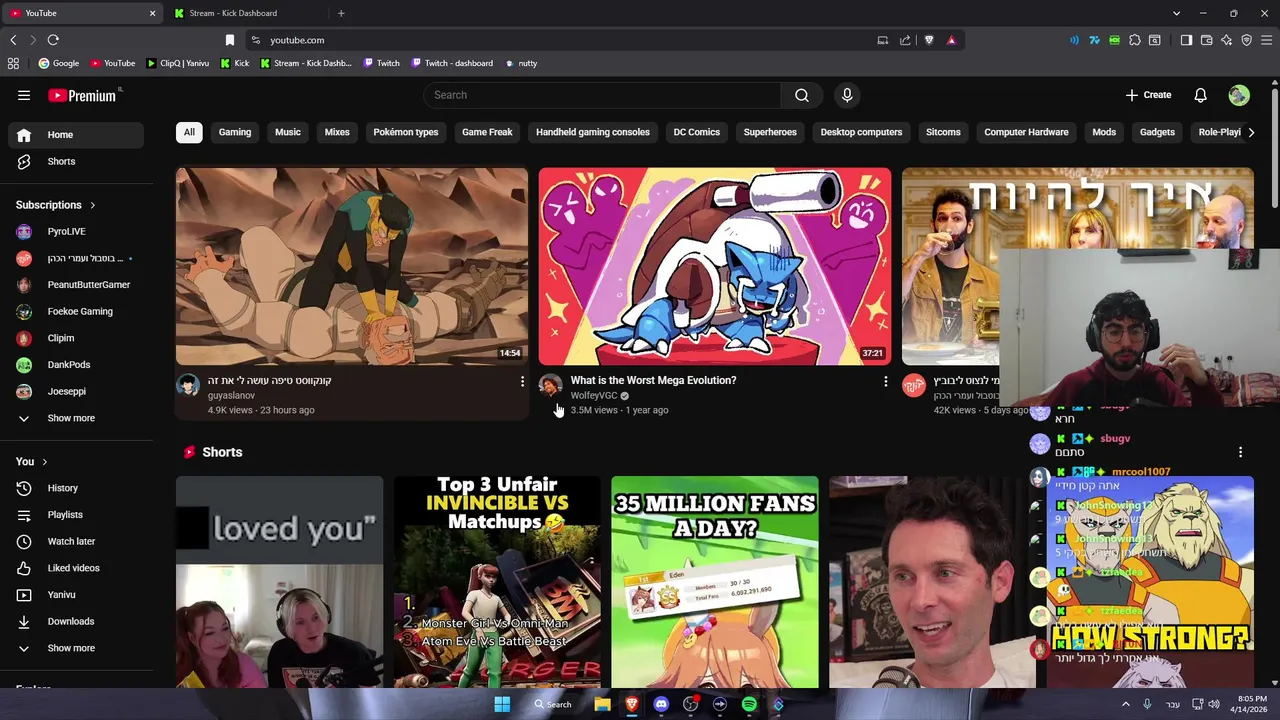Click the share page icon in address bar

(x=905, y=40)
